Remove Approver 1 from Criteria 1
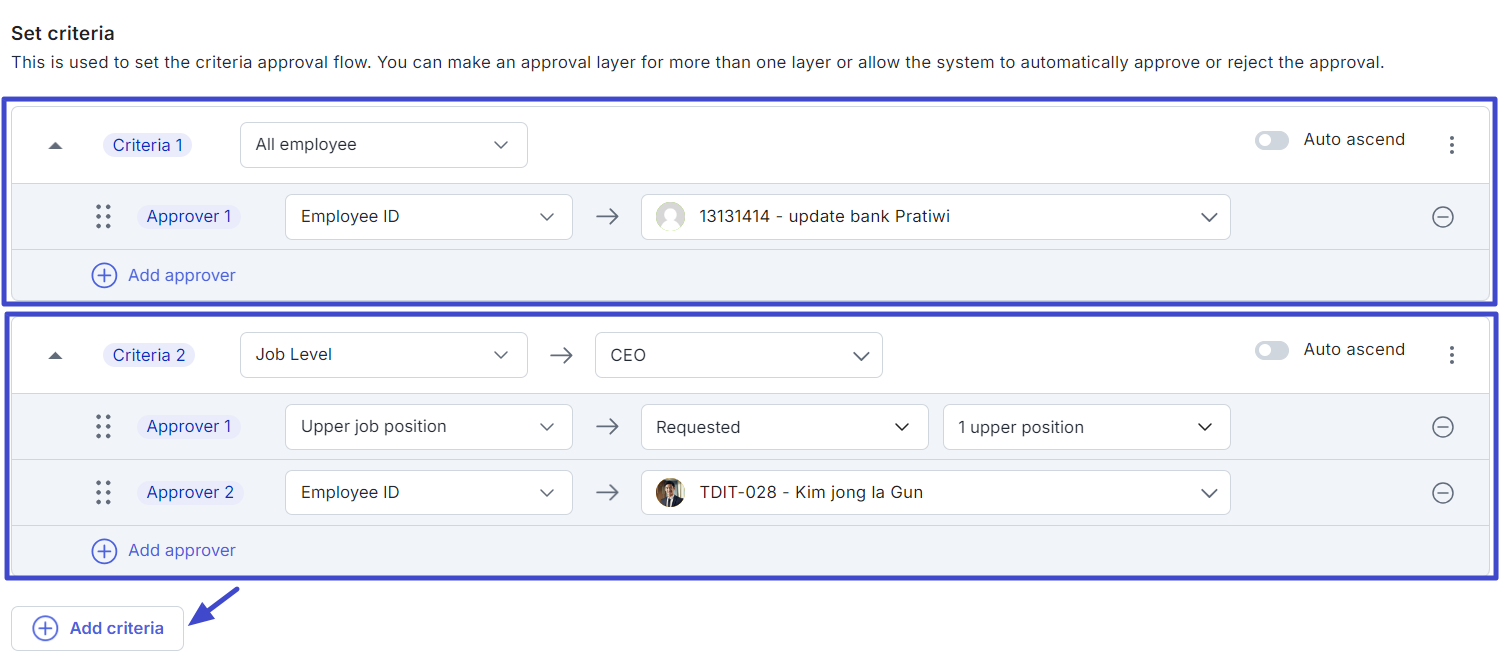 coord(1442,217)
